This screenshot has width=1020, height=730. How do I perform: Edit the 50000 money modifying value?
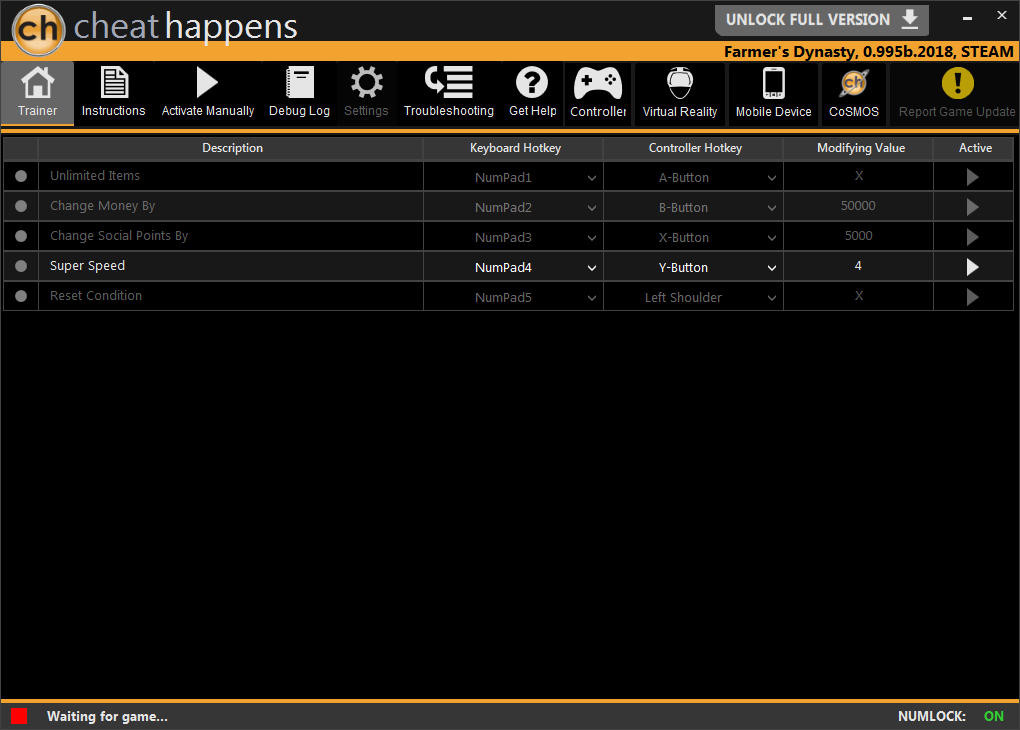[x=858, y=206]
